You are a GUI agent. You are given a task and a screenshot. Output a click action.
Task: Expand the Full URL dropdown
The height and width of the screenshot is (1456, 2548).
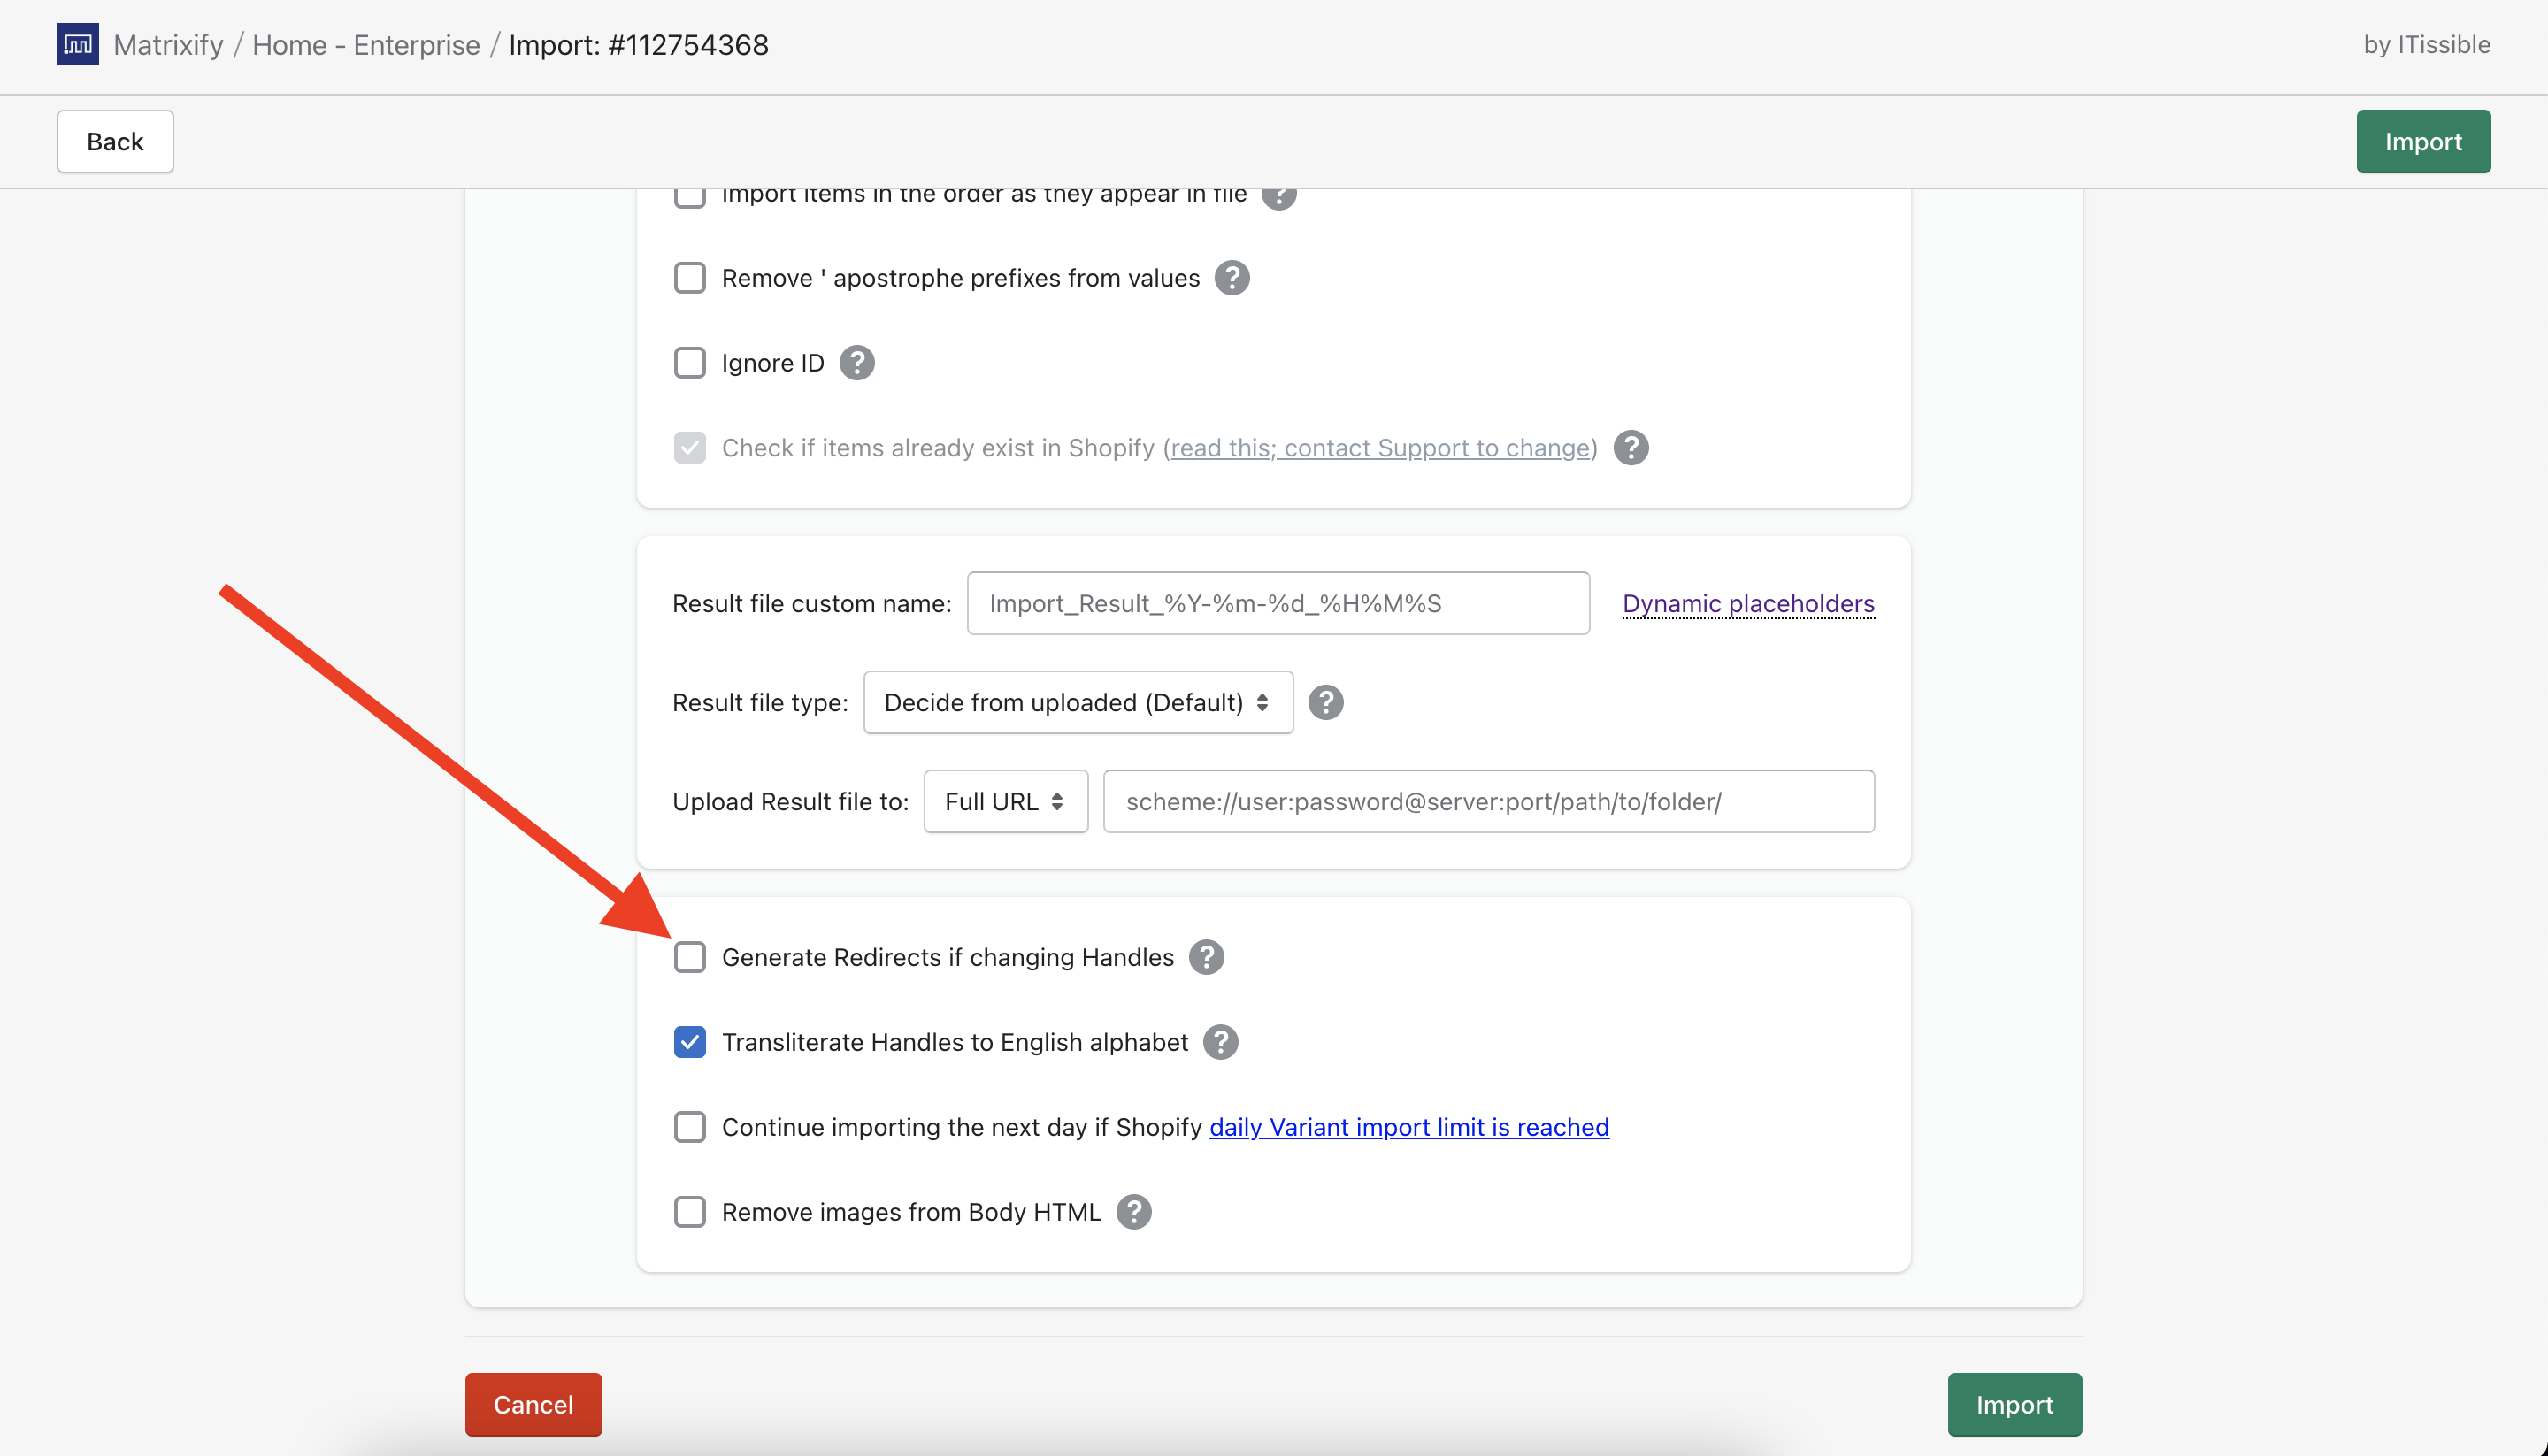[1004, 802]
